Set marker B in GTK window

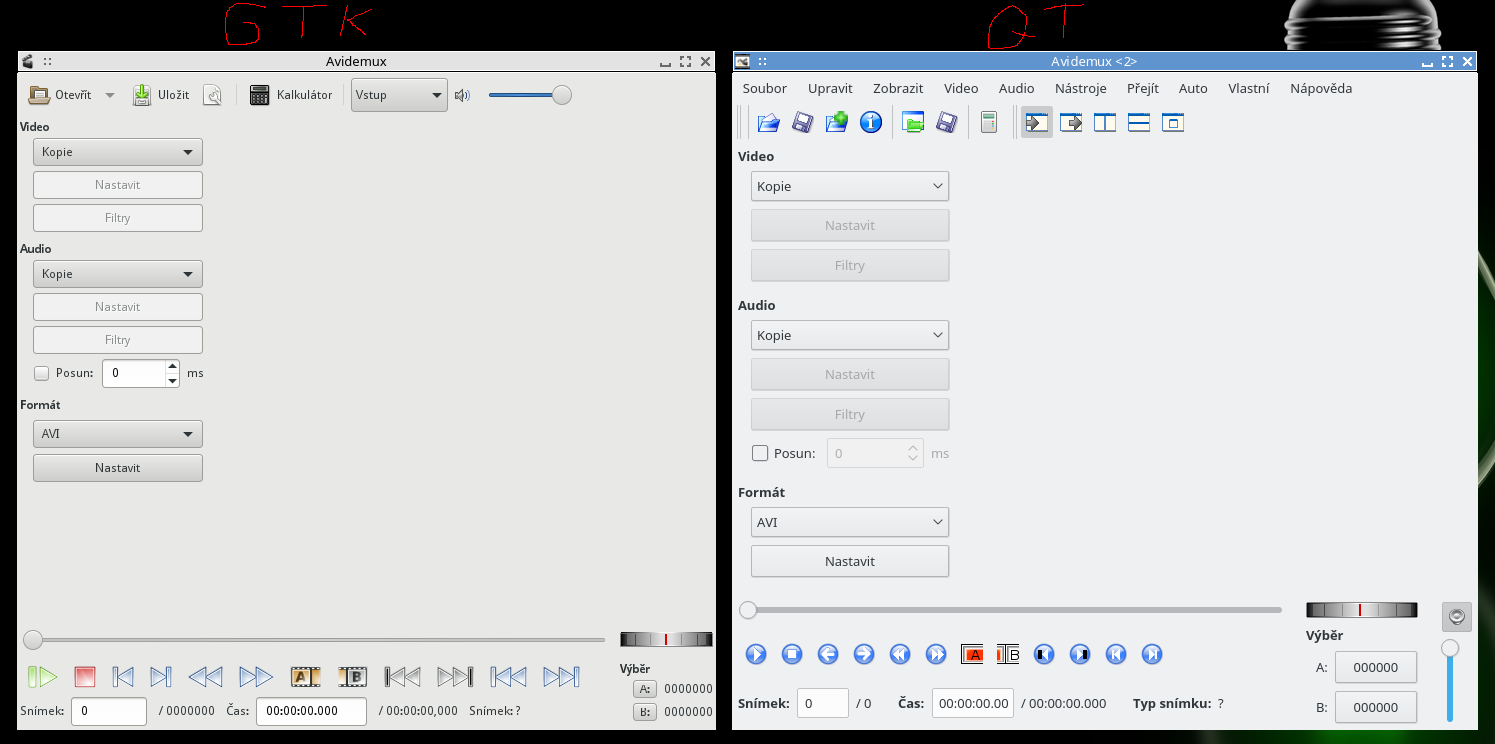point(353,677)
